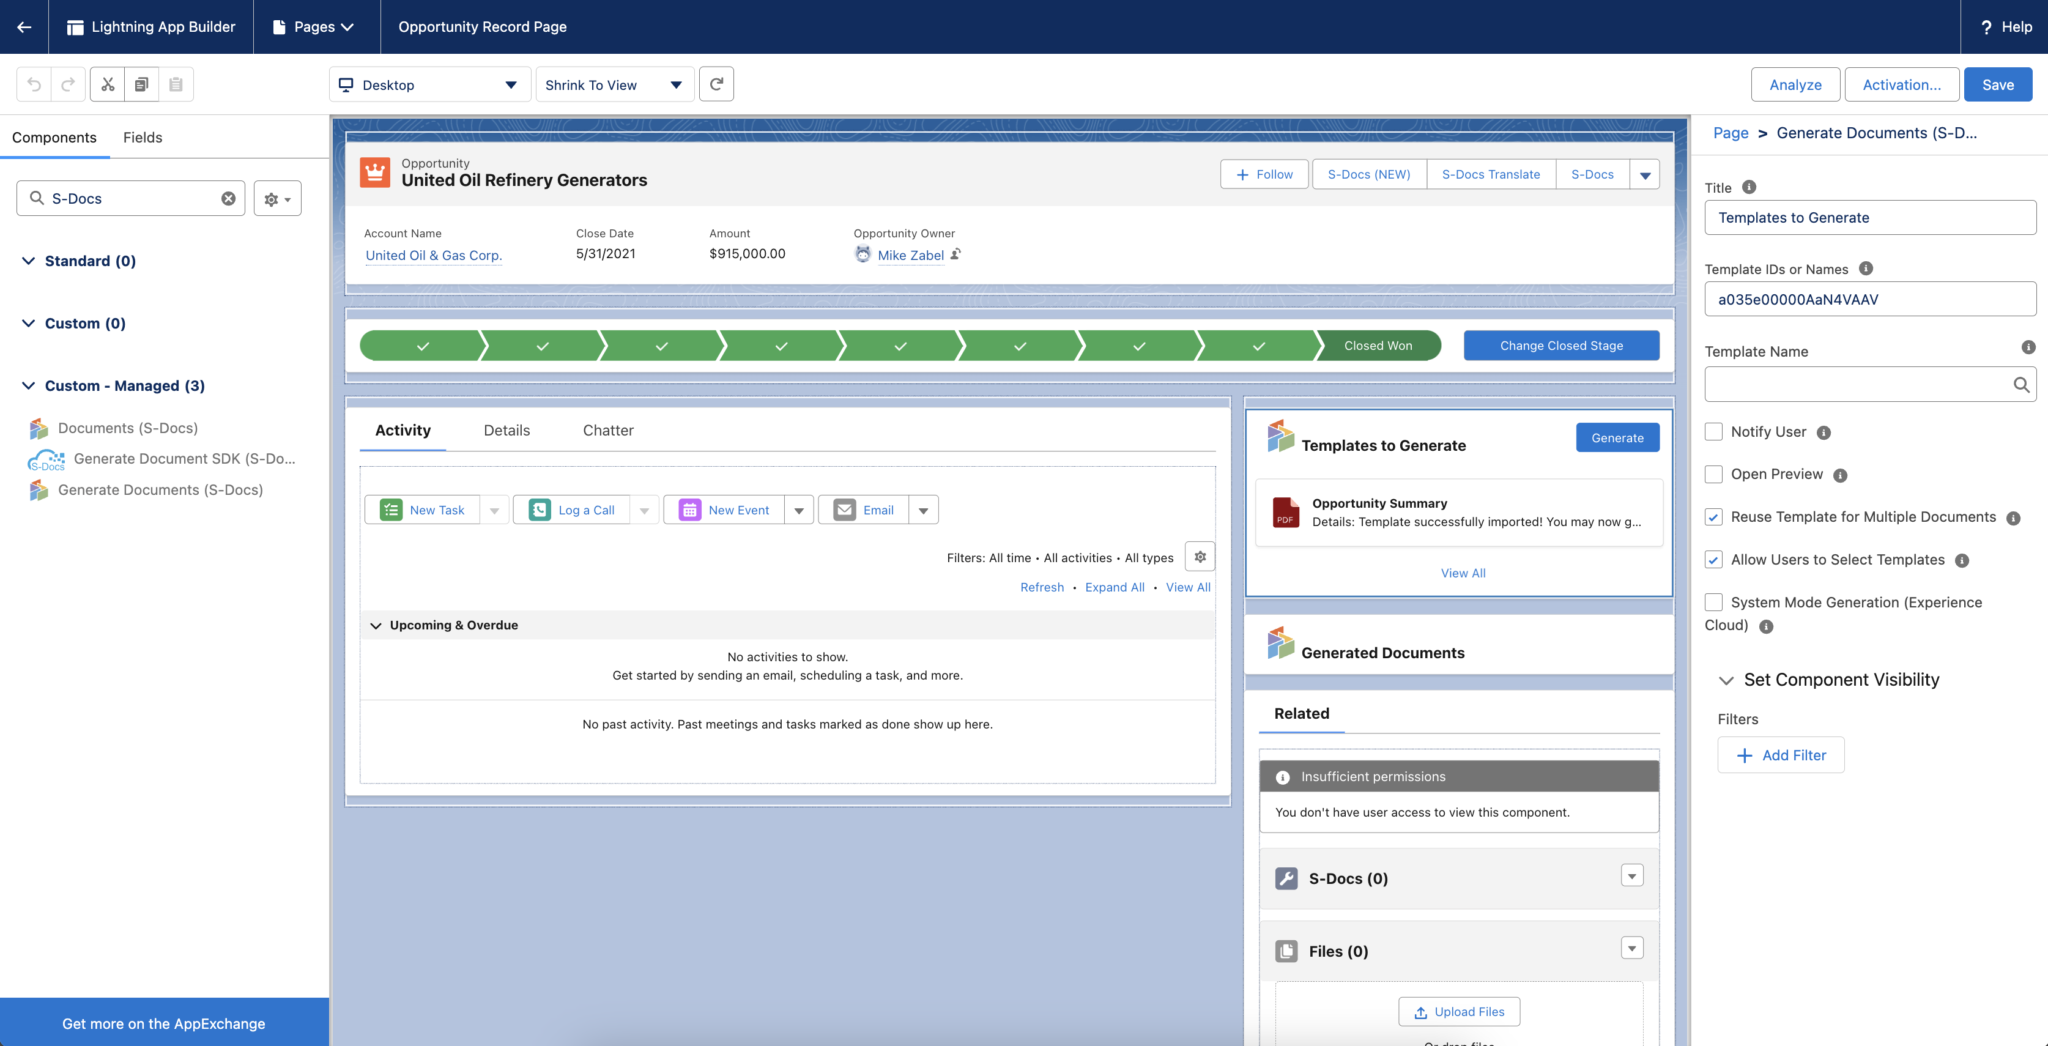Open the component search settings gear
Image resolution: width=2048 pixels, height=1046 pixels.
click(x=270, y=198)
